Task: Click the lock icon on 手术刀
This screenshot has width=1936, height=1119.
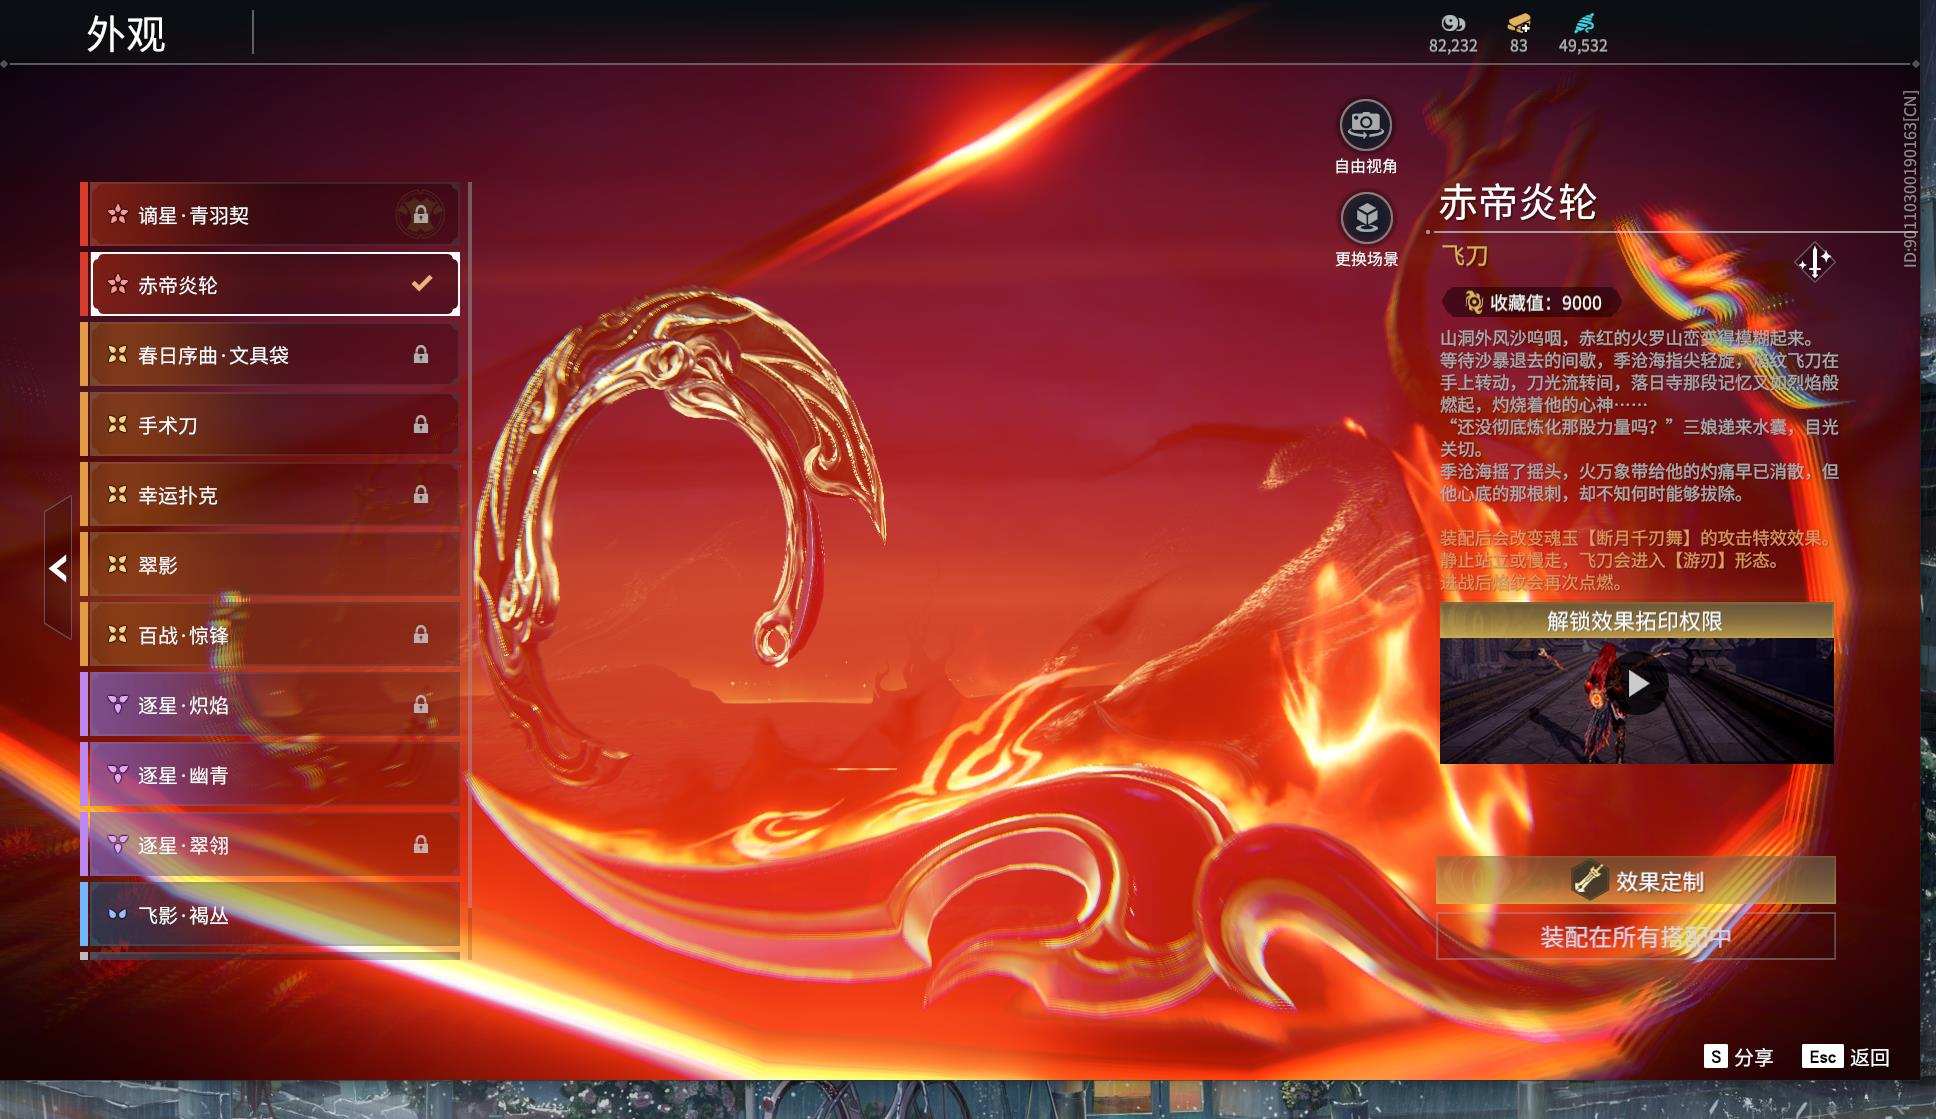Action: pos(421,425)
